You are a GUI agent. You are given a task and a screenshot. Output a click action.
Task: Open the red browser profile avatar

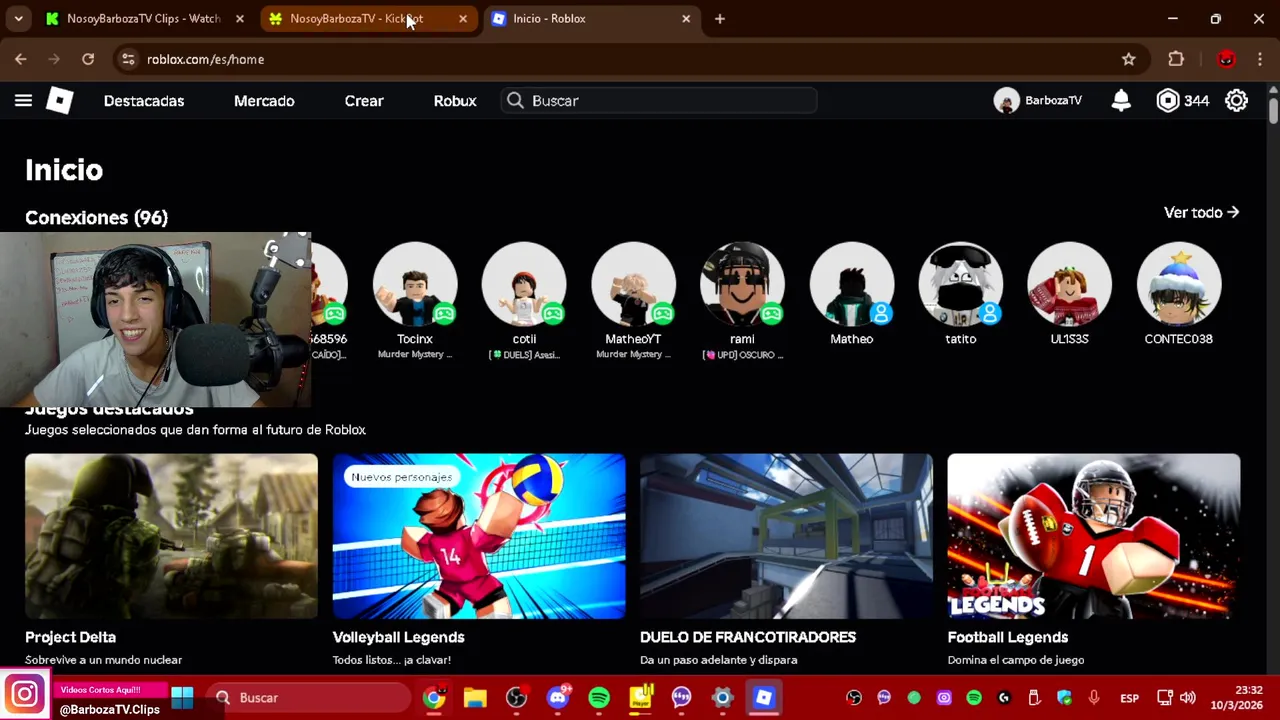pyautogui.click(x=1226, y=59)
